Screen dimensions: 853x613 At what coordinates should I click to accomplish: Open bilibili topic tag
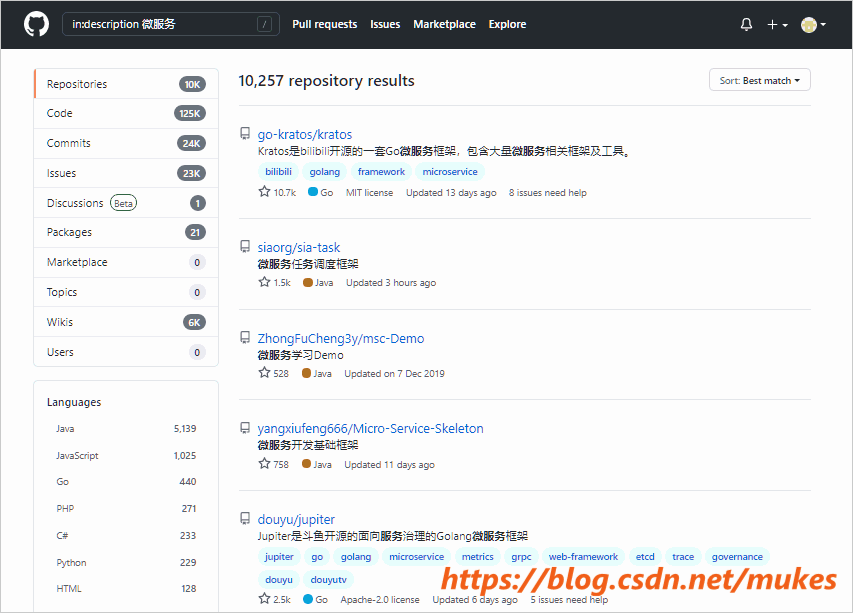pos(279,171)
